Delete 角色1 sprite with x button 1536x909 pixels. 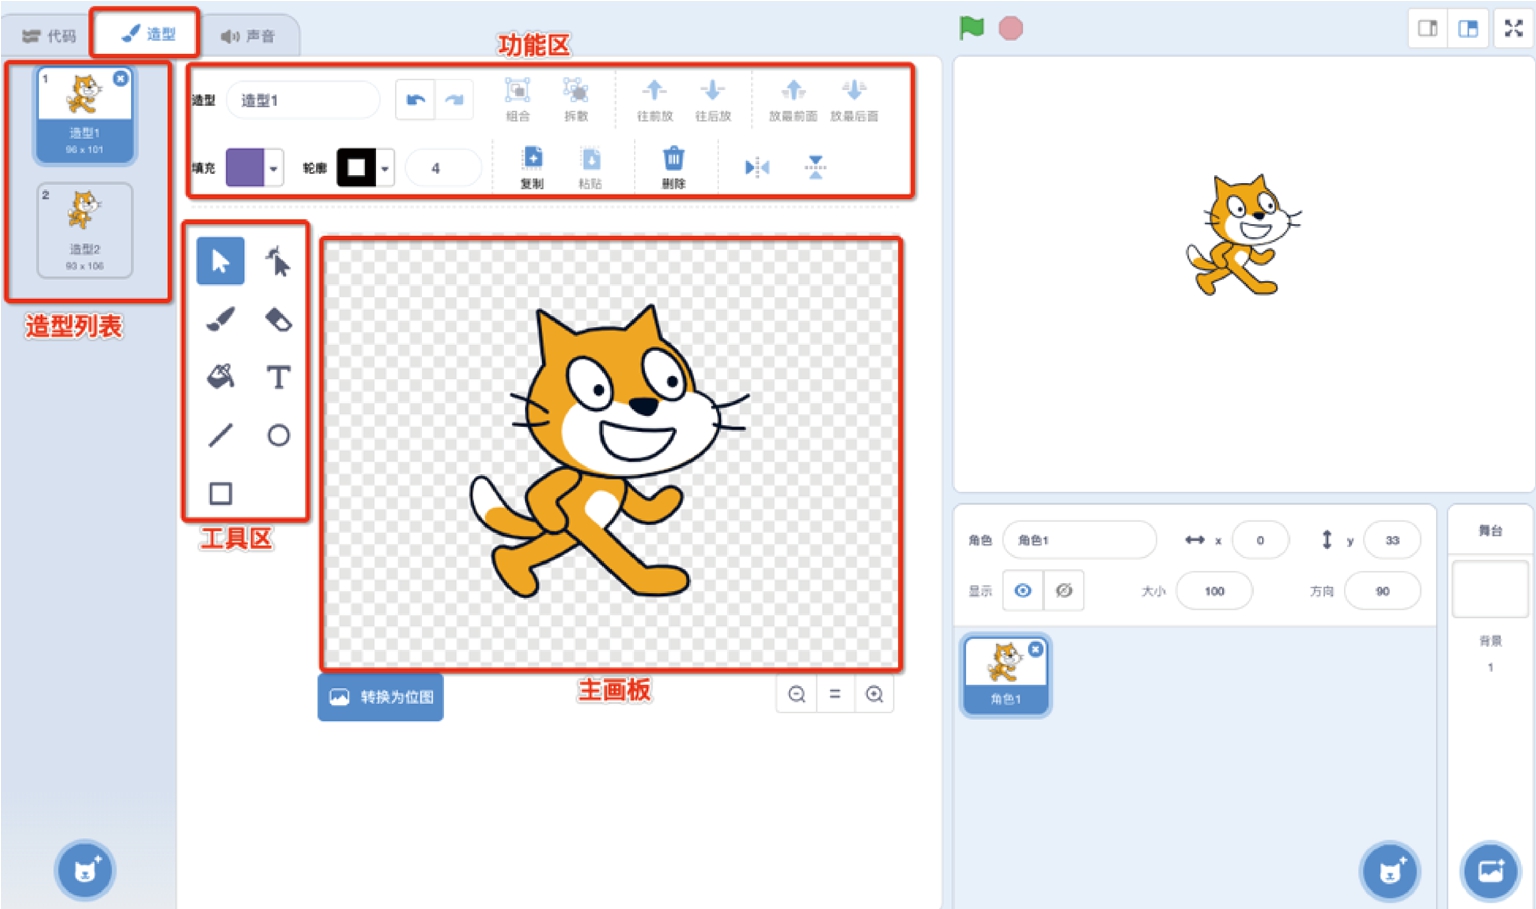(1036, 649)
